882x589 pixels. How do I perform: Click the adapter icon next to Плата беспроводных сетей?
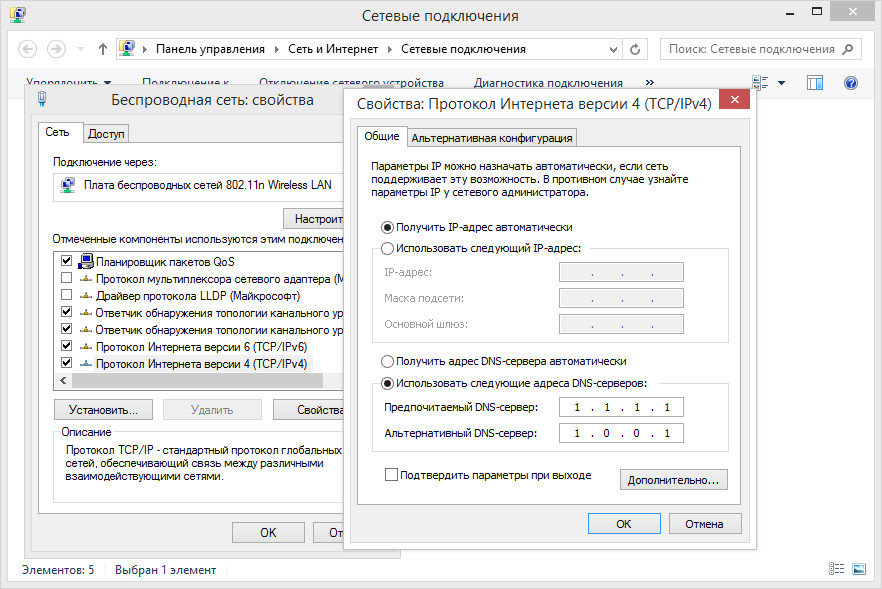[68, 185]
